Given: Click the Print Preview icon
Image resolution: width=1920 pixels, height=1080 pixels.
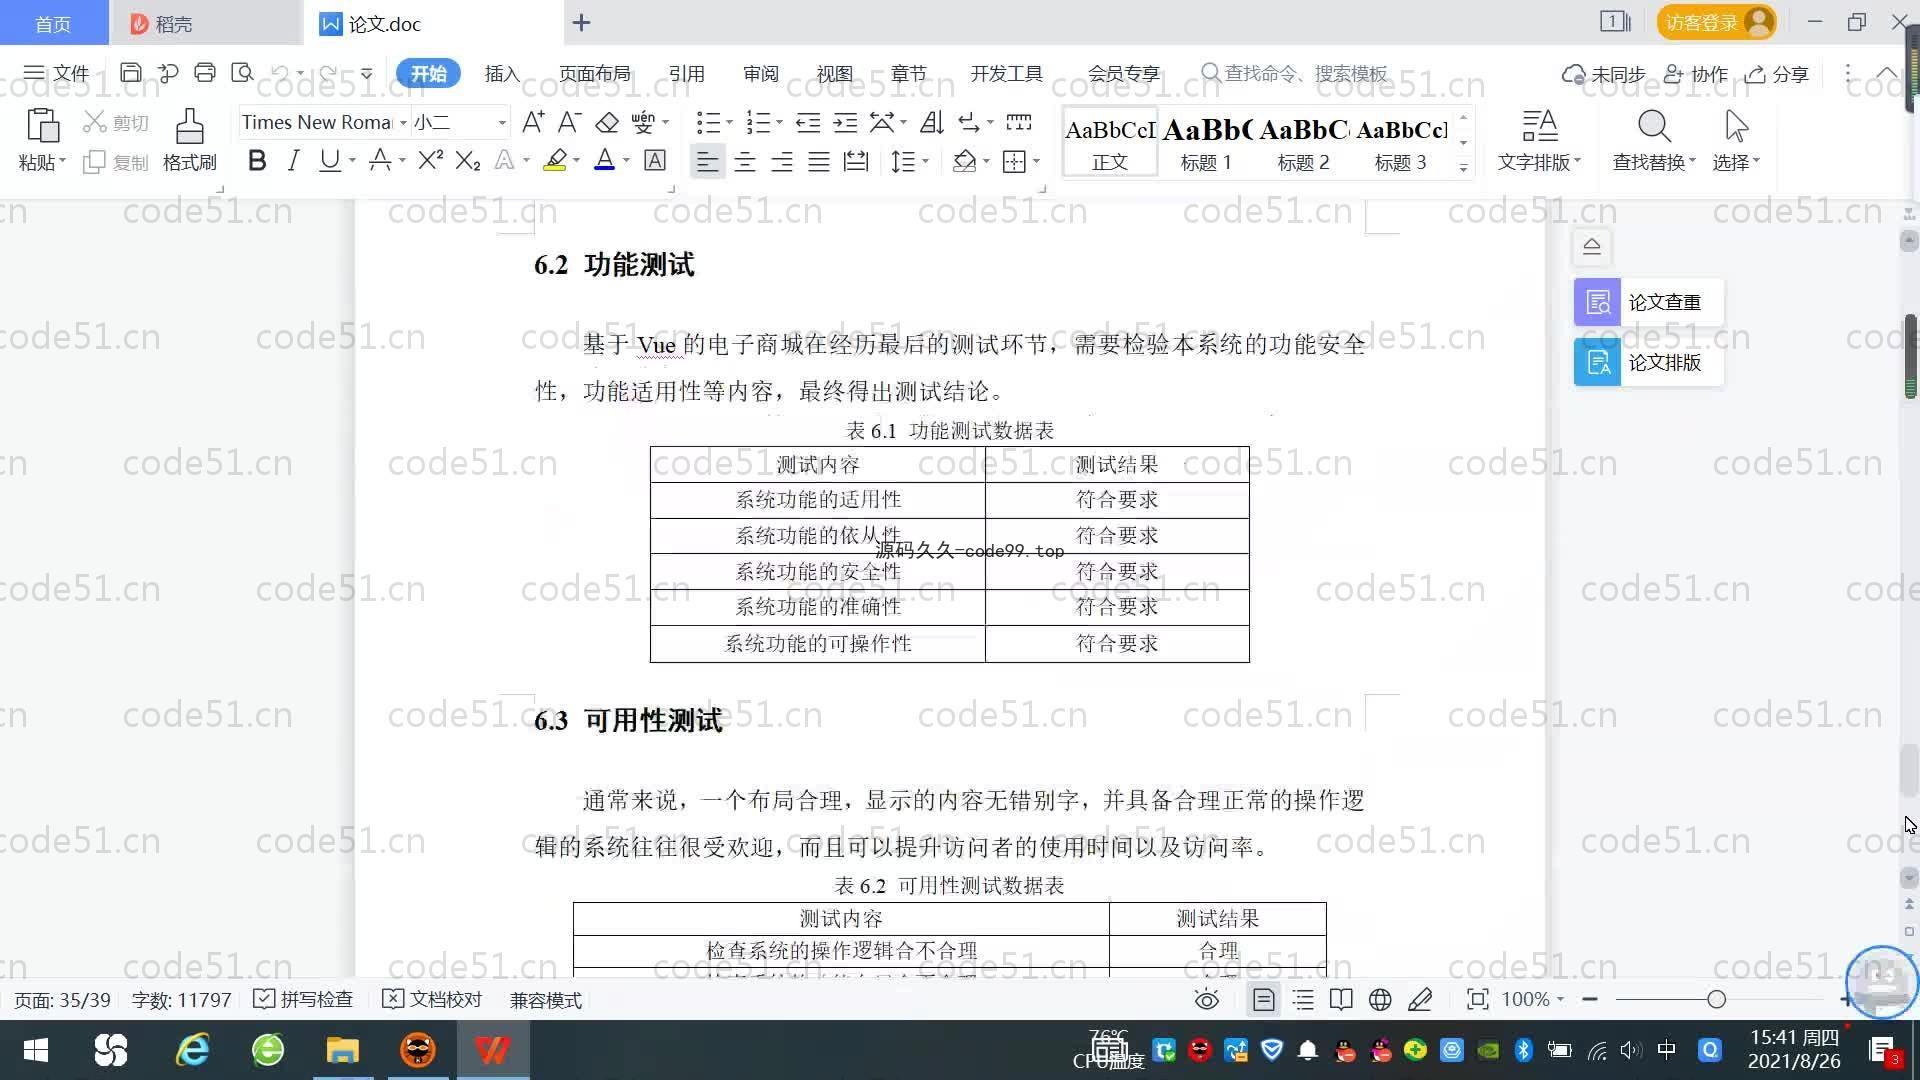Looking at the screenshot, I should point(242,73).
